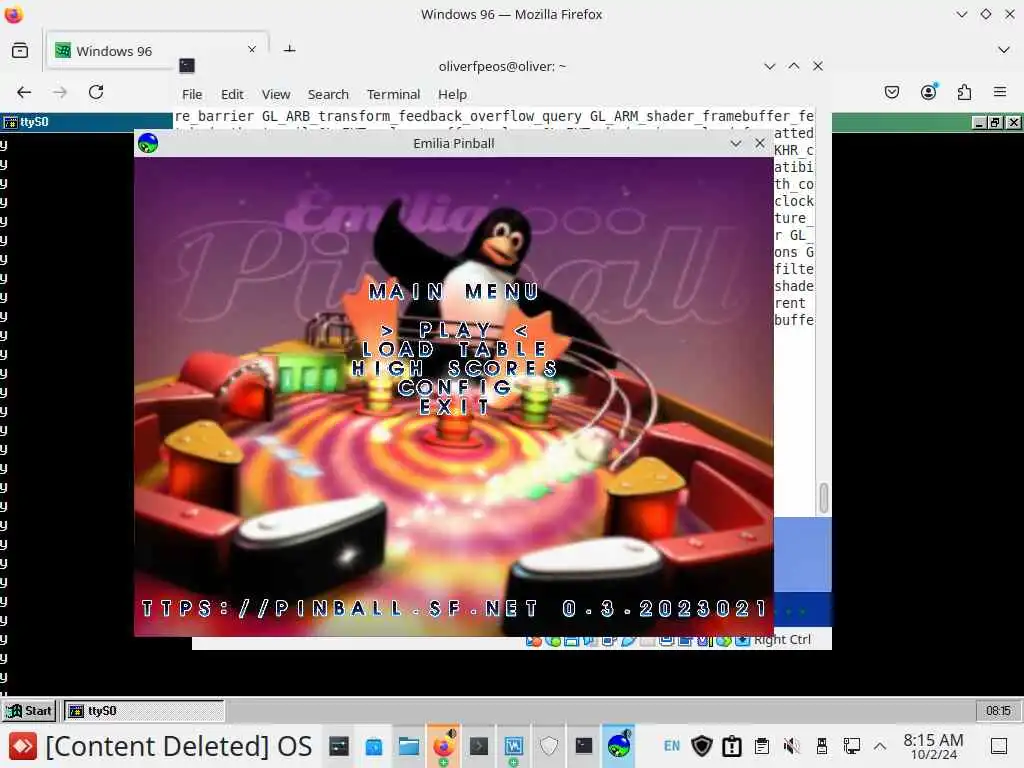Minimize the ttyS0 window in Windows 96
This screenshot has width=1024, height=768.
tap(979, 122)
